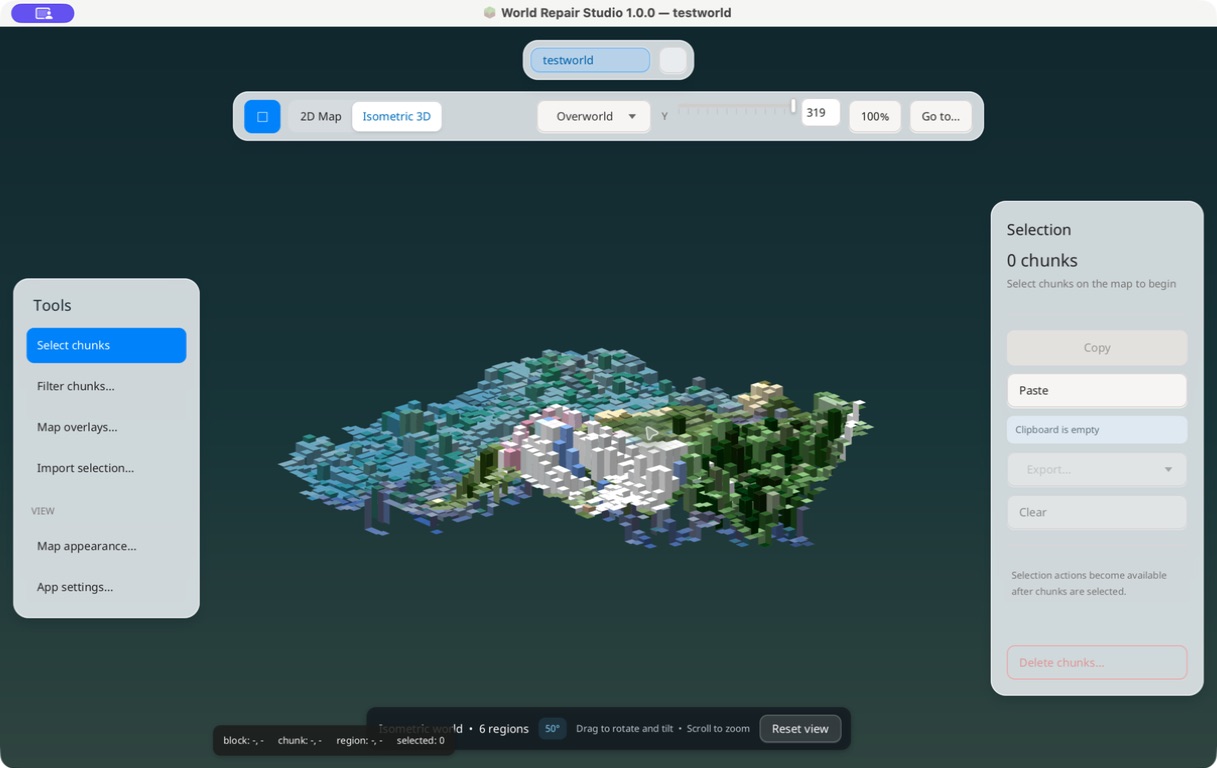The width and height of the screenshot is (1217, 768).
Task: Click the Paste button
Action: point(1097,390)
